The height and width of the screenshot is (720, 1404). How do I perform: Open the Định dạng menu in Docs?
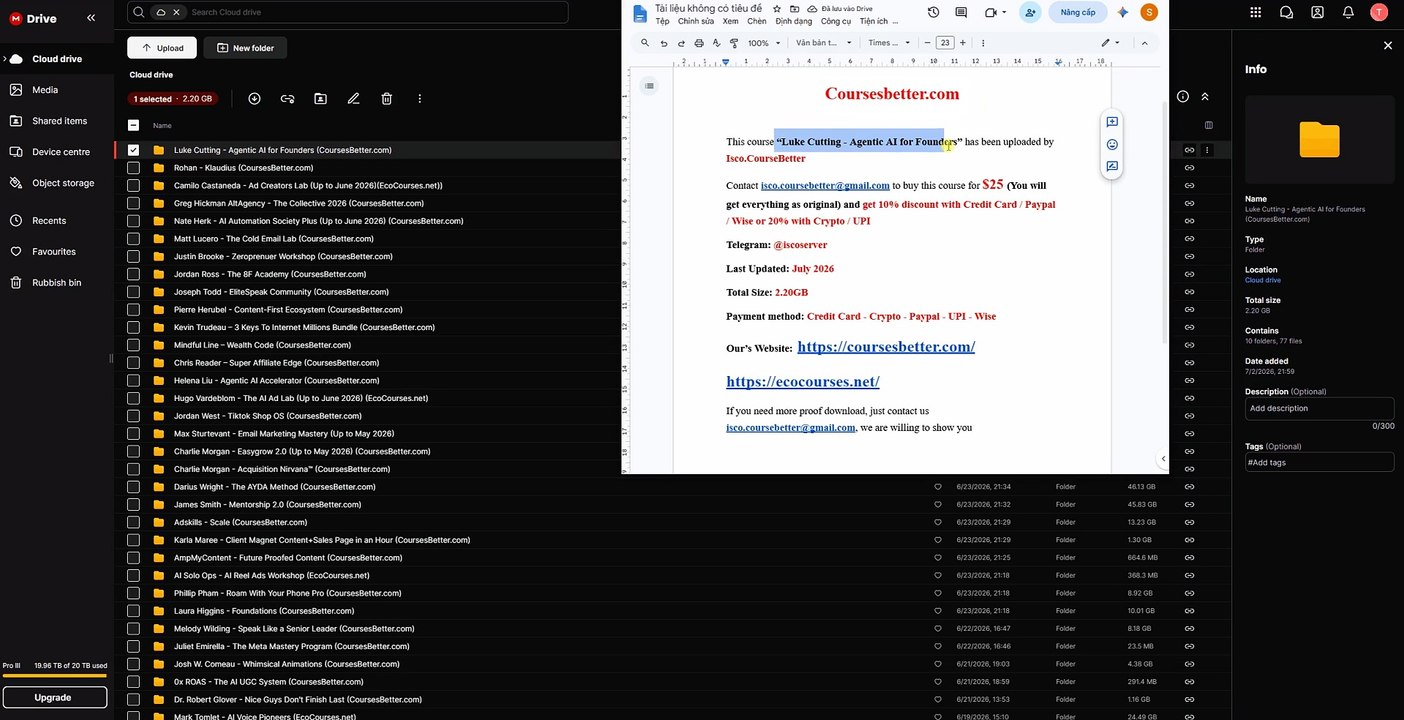tap(794, 21)
